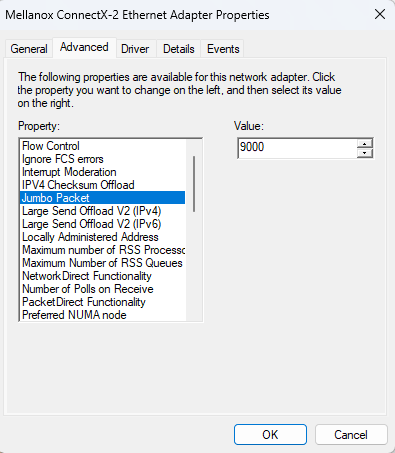Select Maximum number of RSS Processors
395x453 pixels.
(x=102, y=250)
